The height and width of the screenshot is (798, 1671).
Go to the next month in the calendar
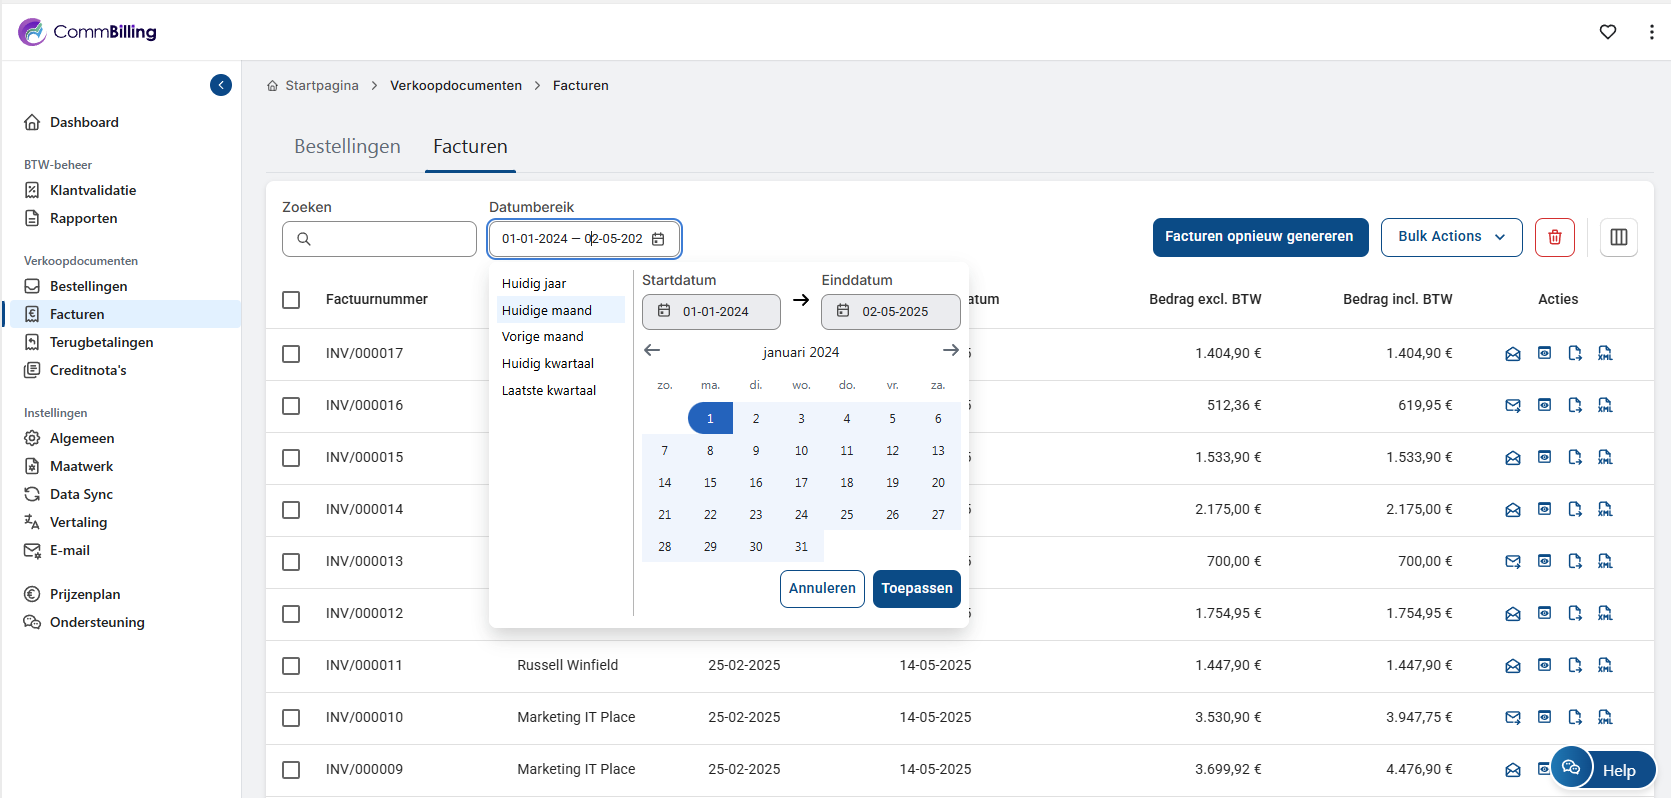coord(950,350)
